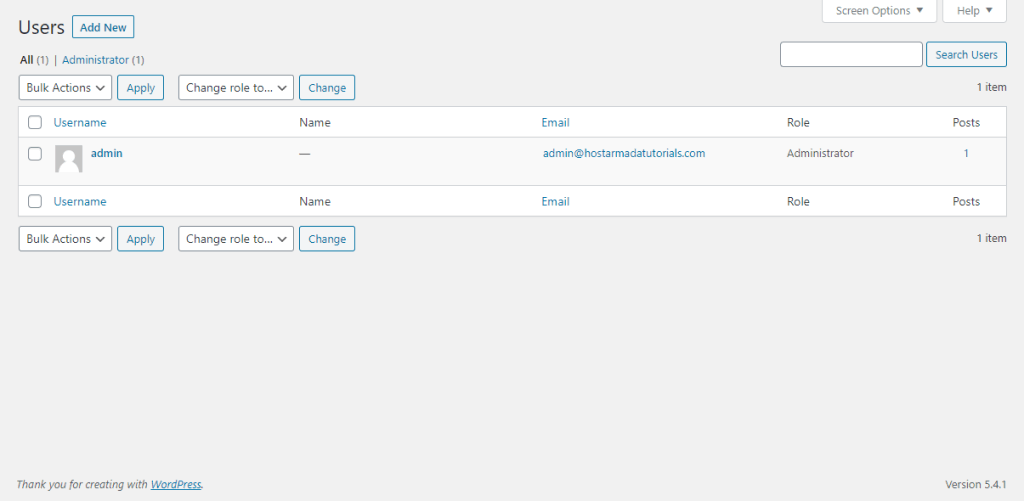The image size is (1024, 501).
Task: Tick the select-all checkbox in the table header
Action: coord(35,122)
